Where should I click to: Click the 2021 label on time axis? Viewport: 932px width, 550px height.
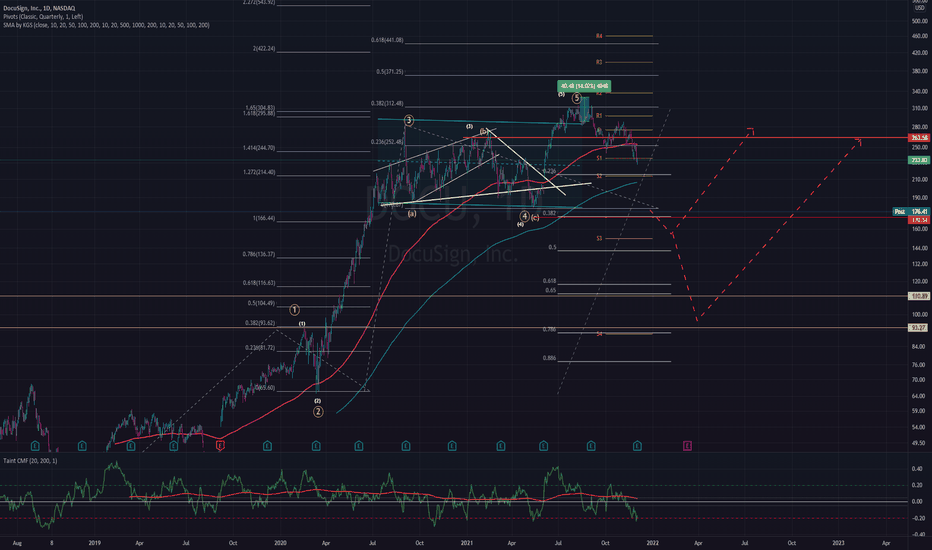[467, 543]
